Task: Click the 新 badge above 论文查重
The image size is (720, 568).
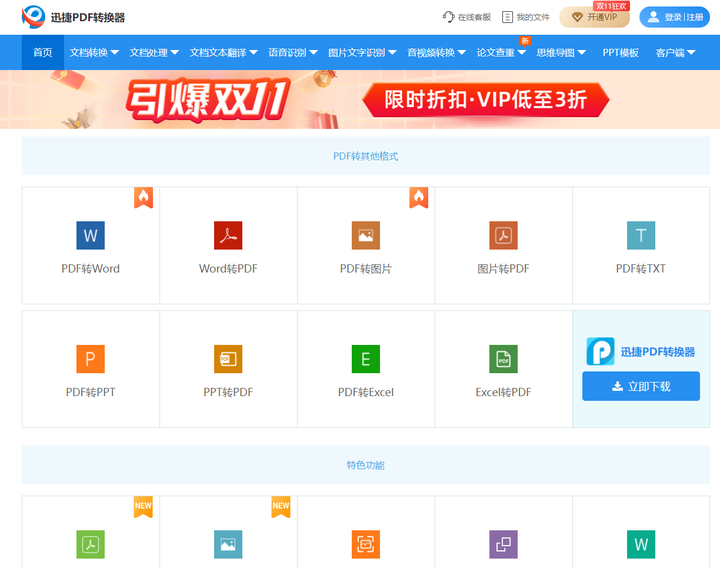Action: point(525,41)
